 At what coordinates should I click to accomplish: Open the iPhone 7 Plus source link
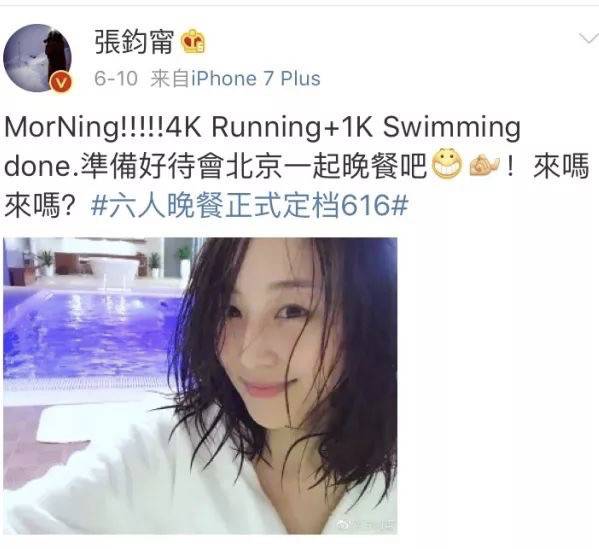(x=256, y=79)
